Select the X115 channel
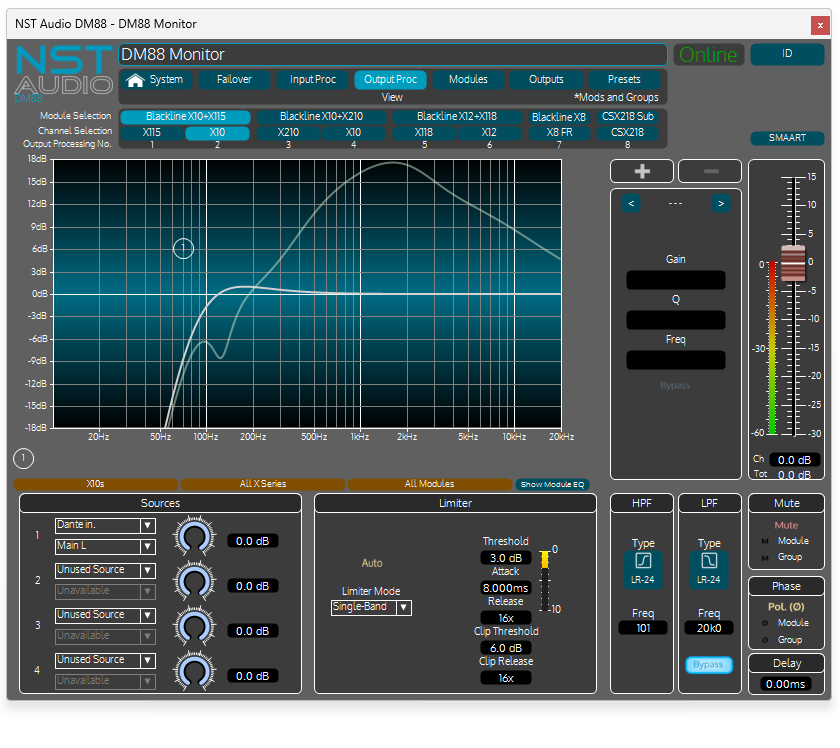 point(152,133)
